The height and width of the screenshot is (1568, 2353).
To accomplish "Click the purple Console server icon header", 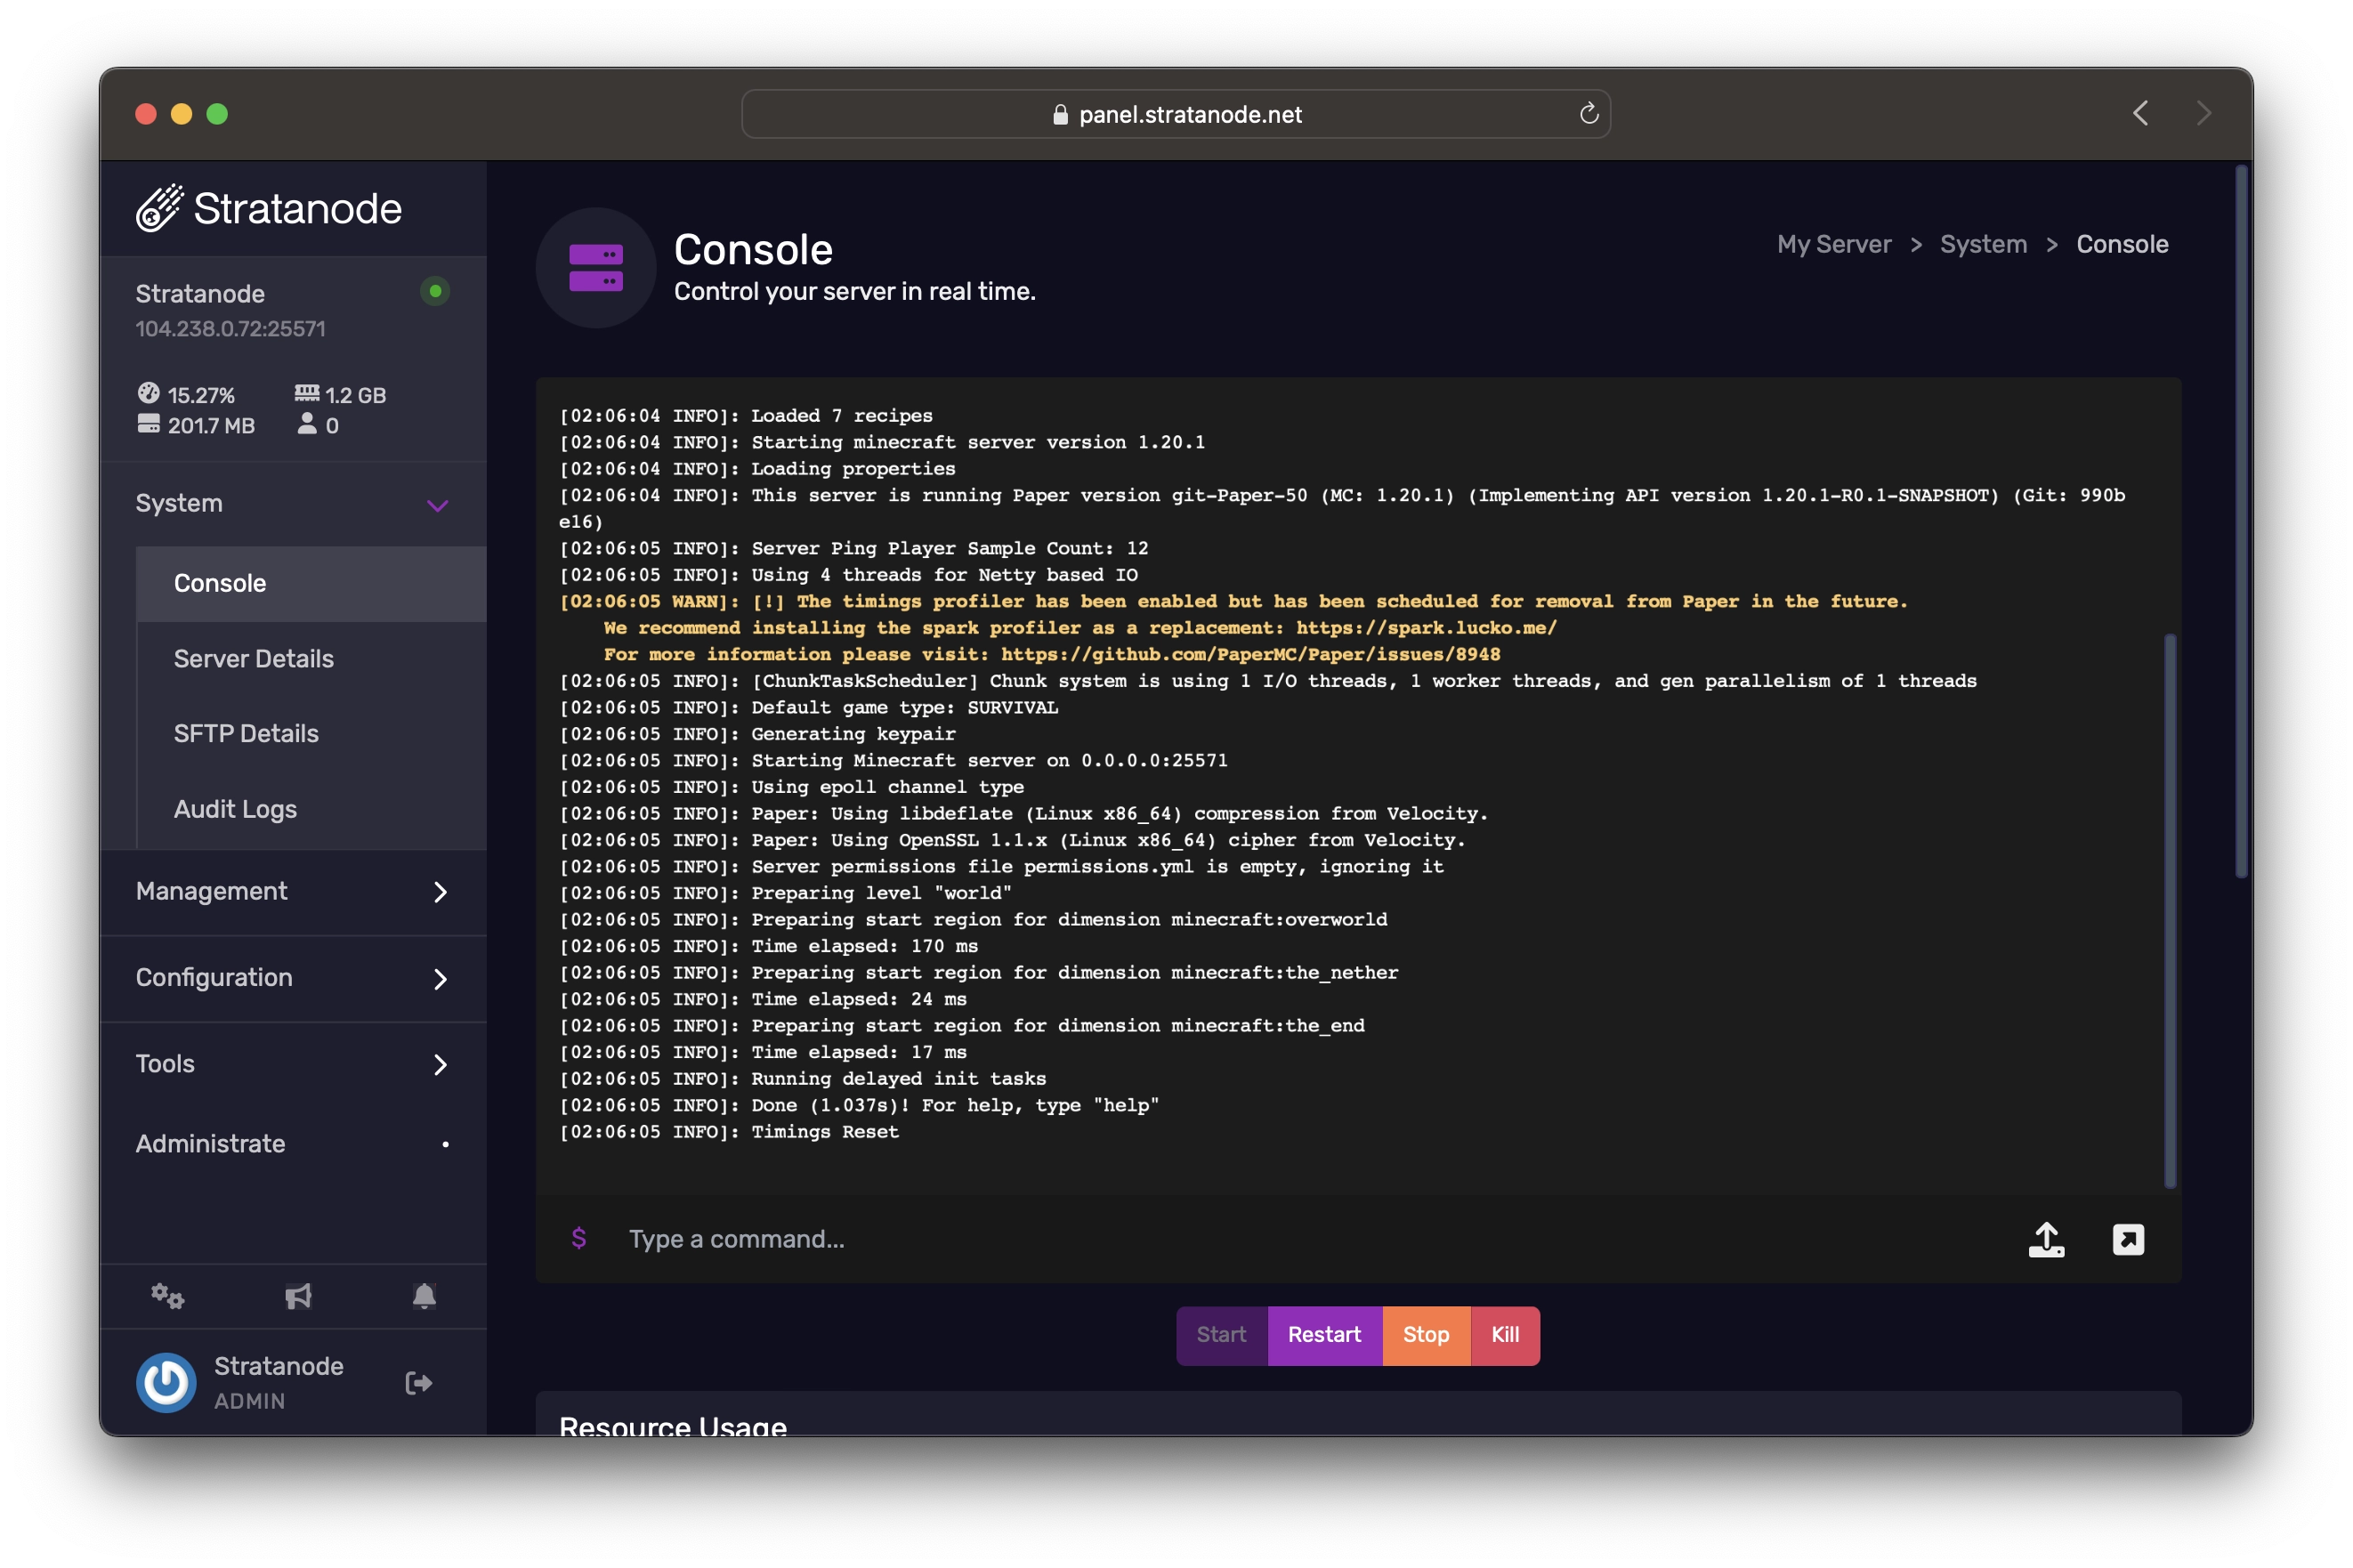I will tap(595, 267).
